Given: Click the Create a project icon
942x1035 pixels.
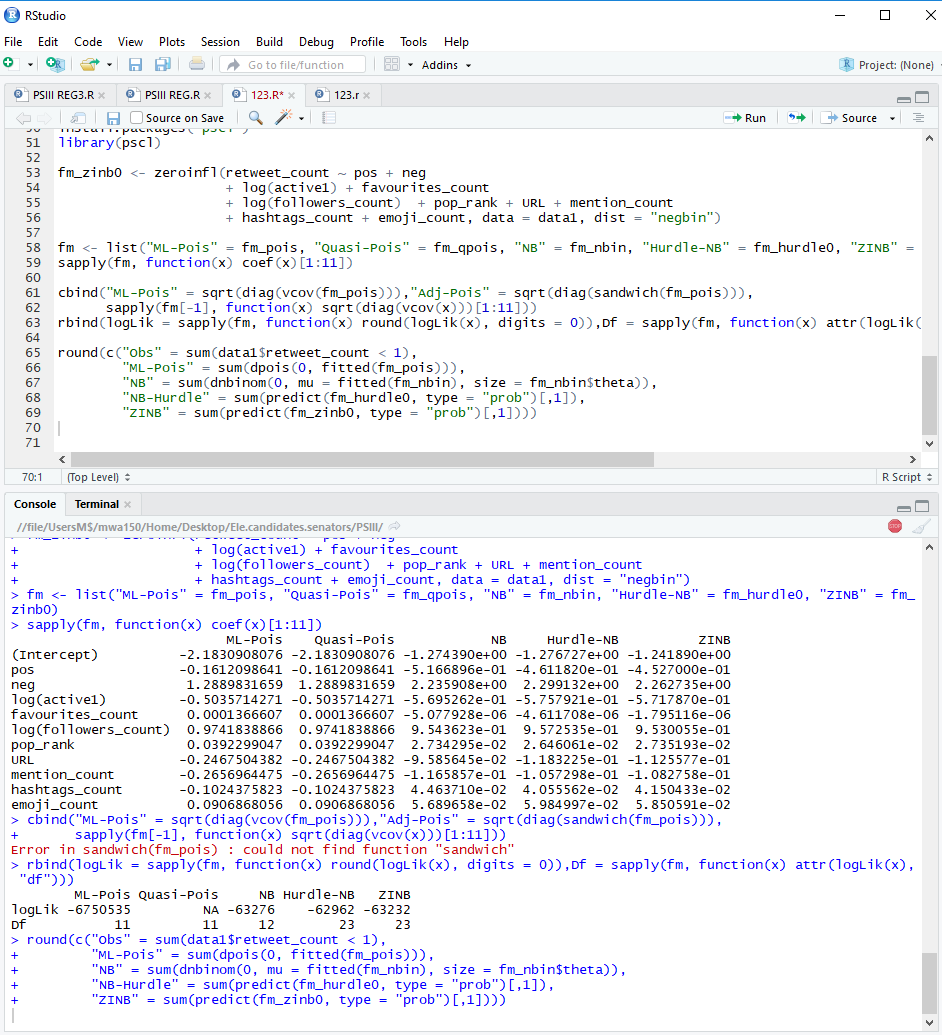Looking at the screenshot, I should click(x=55, y=64).
